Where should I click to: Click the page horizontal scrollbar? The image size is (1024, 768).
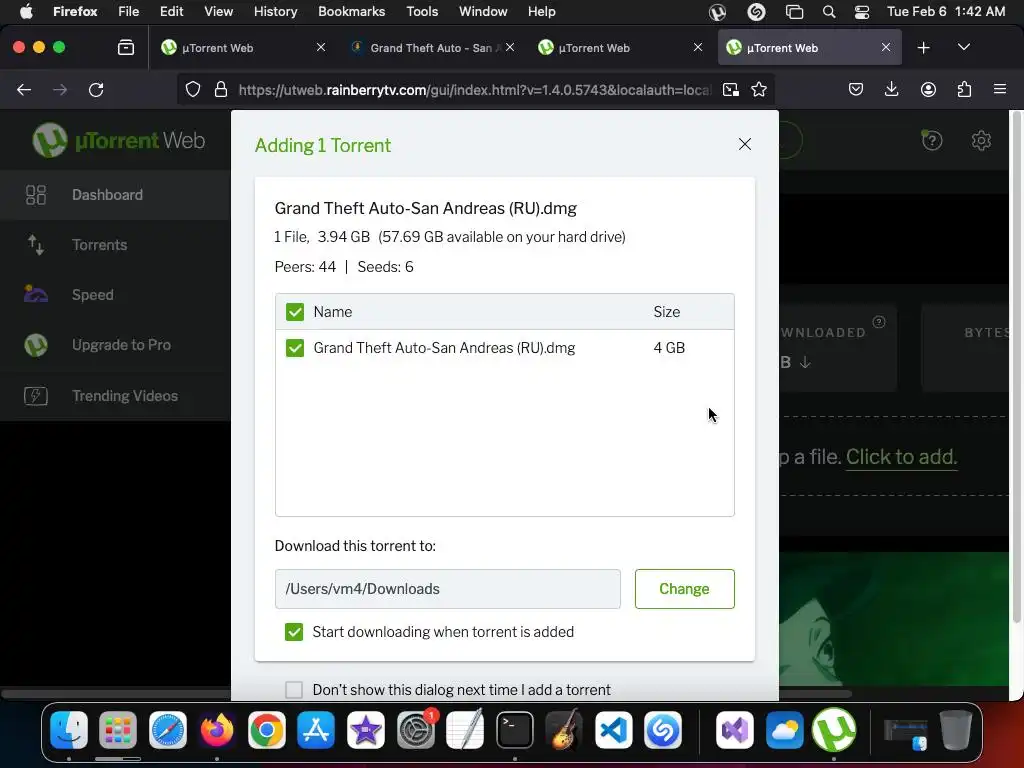point(426,694)
